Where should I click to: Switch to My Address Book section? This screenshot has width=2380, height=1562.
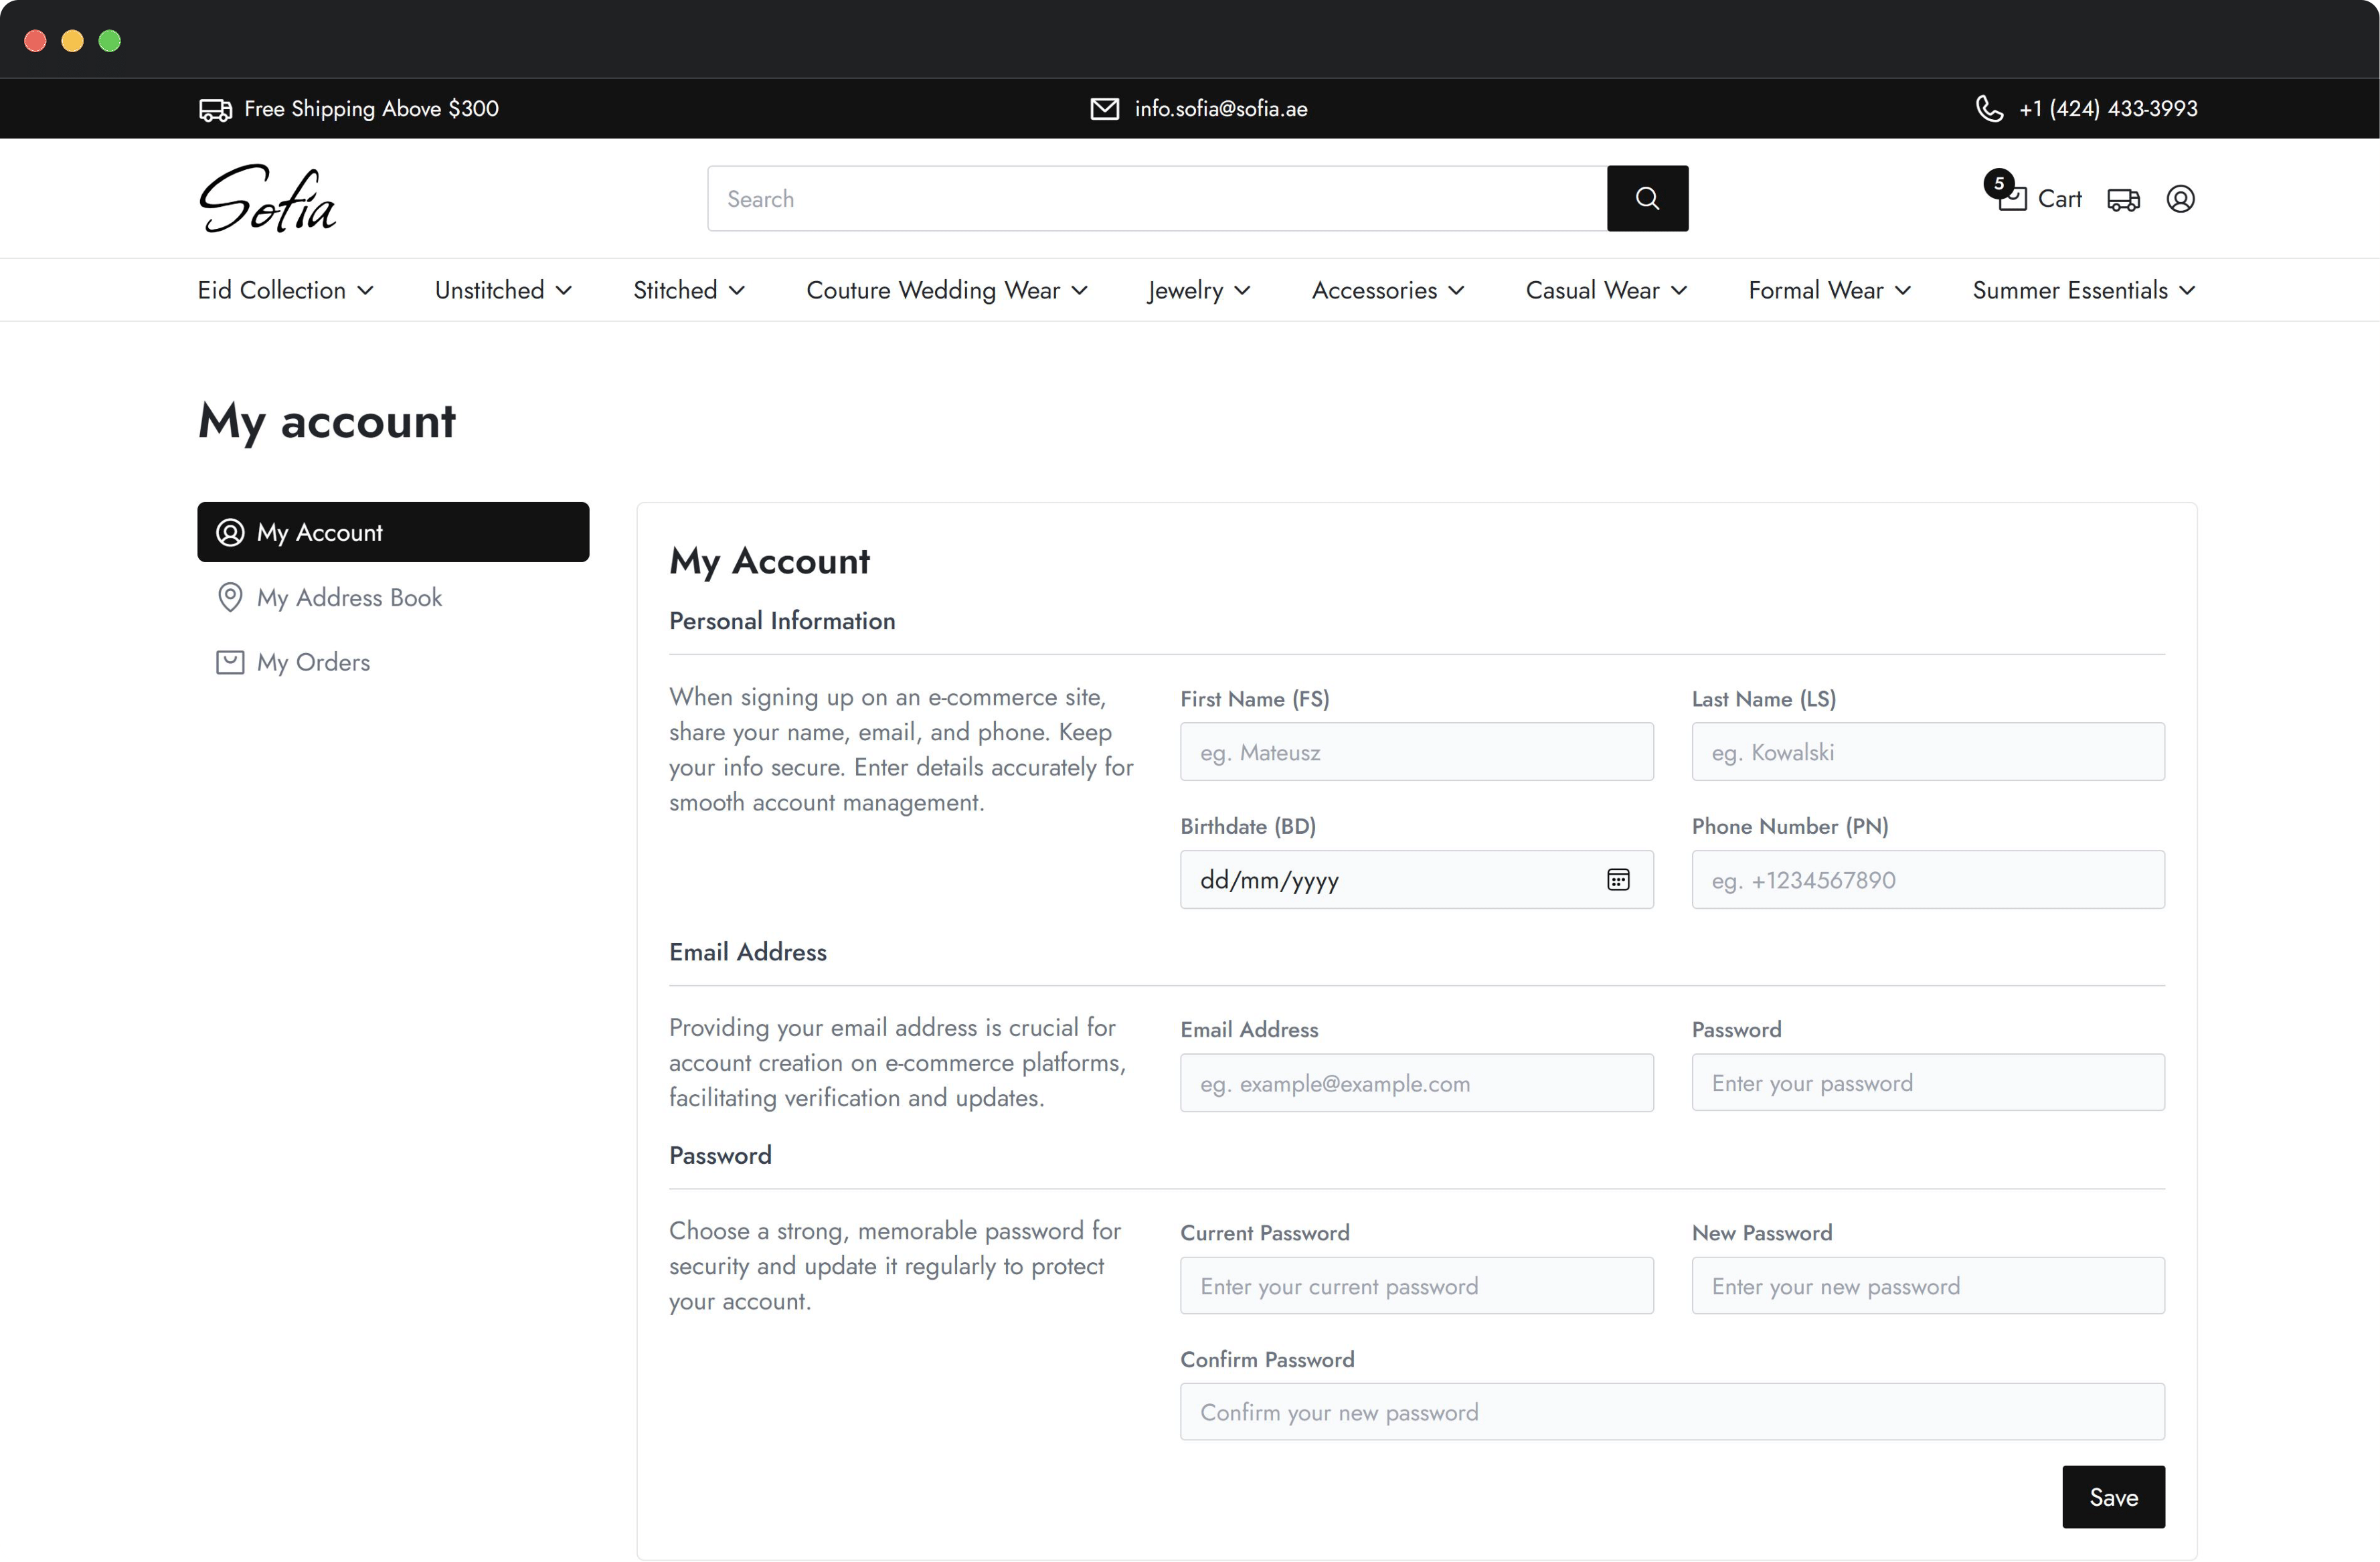pos(349,597)
